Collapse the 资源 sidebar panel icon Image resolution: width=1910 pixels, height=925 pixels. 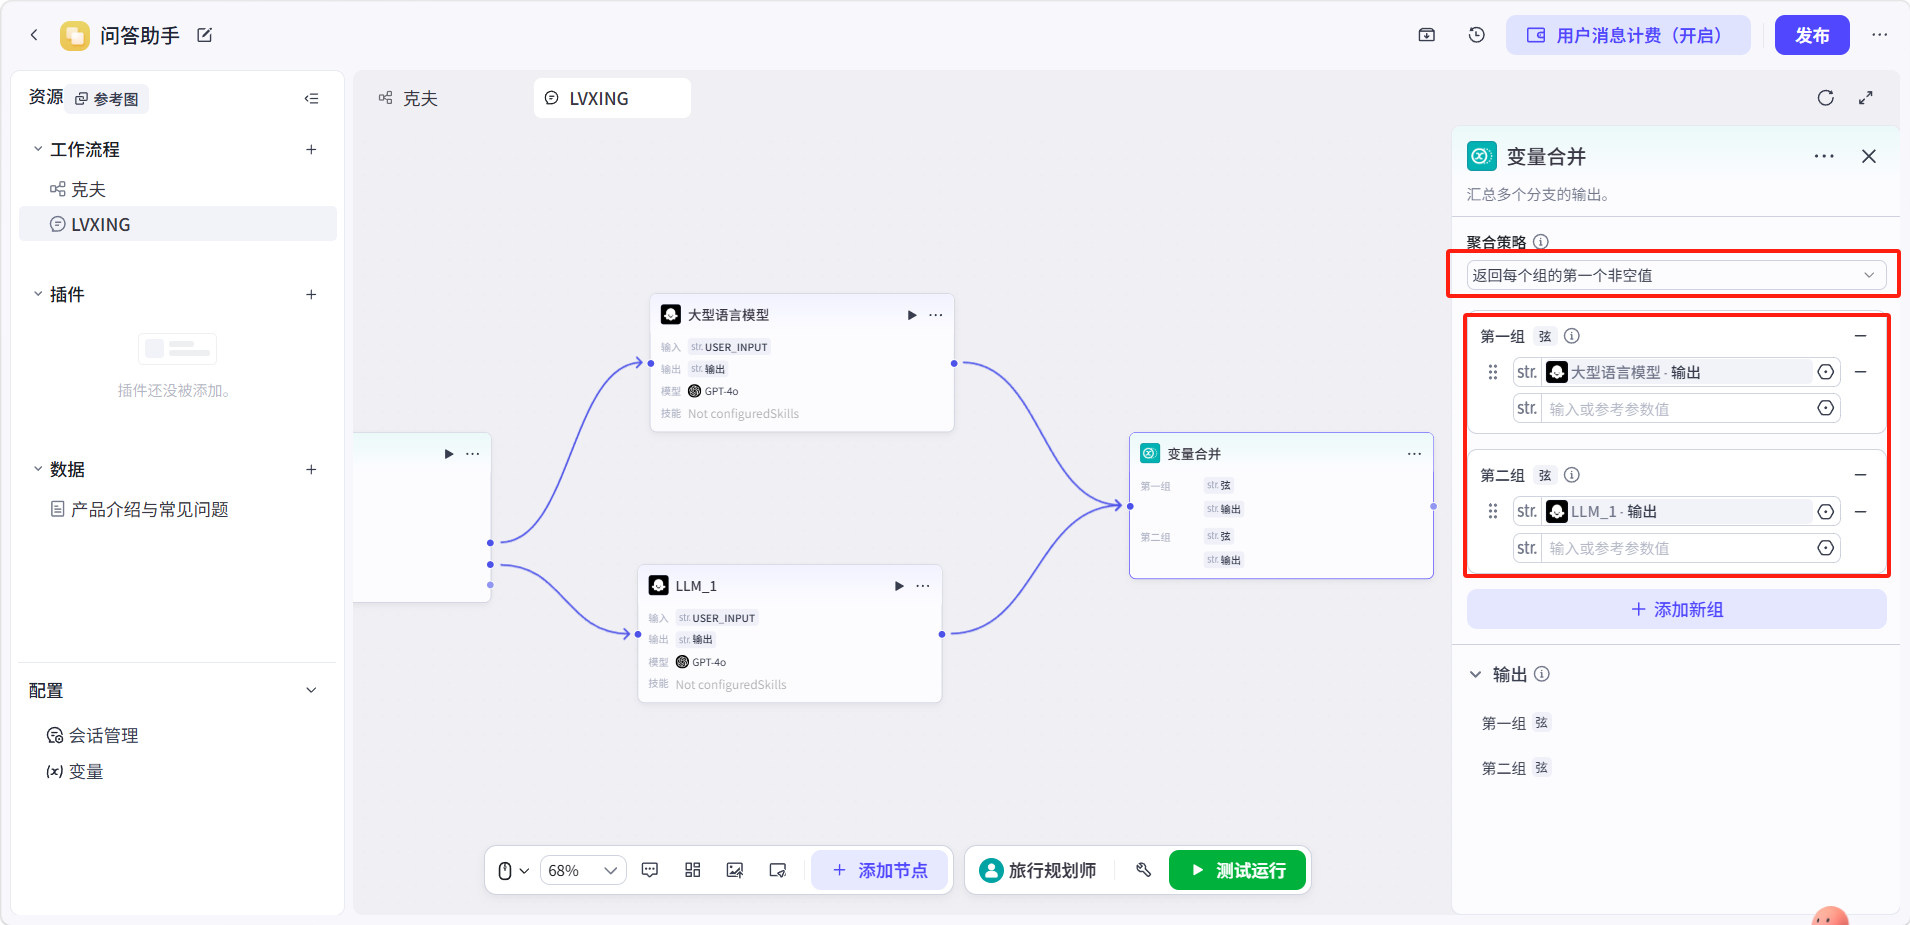pos(312,98)
